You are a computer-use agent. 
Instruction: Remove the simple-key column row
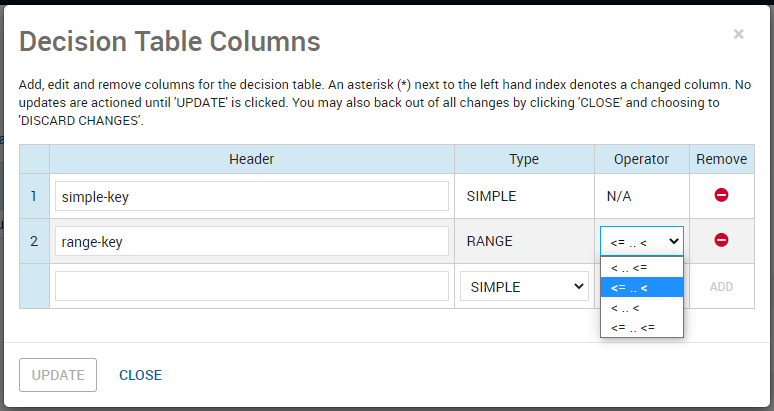pyautogui.click(x=721, y=196)
